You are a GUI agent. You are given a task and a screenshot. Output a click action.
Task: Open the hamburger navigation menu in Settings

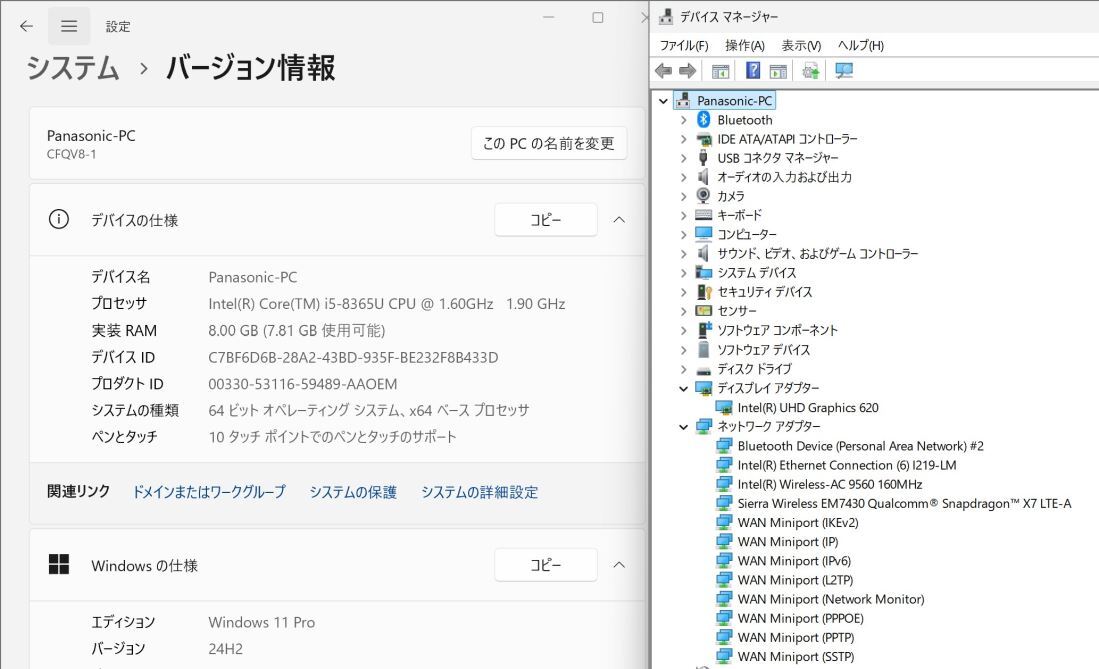[x=69, y=26]
